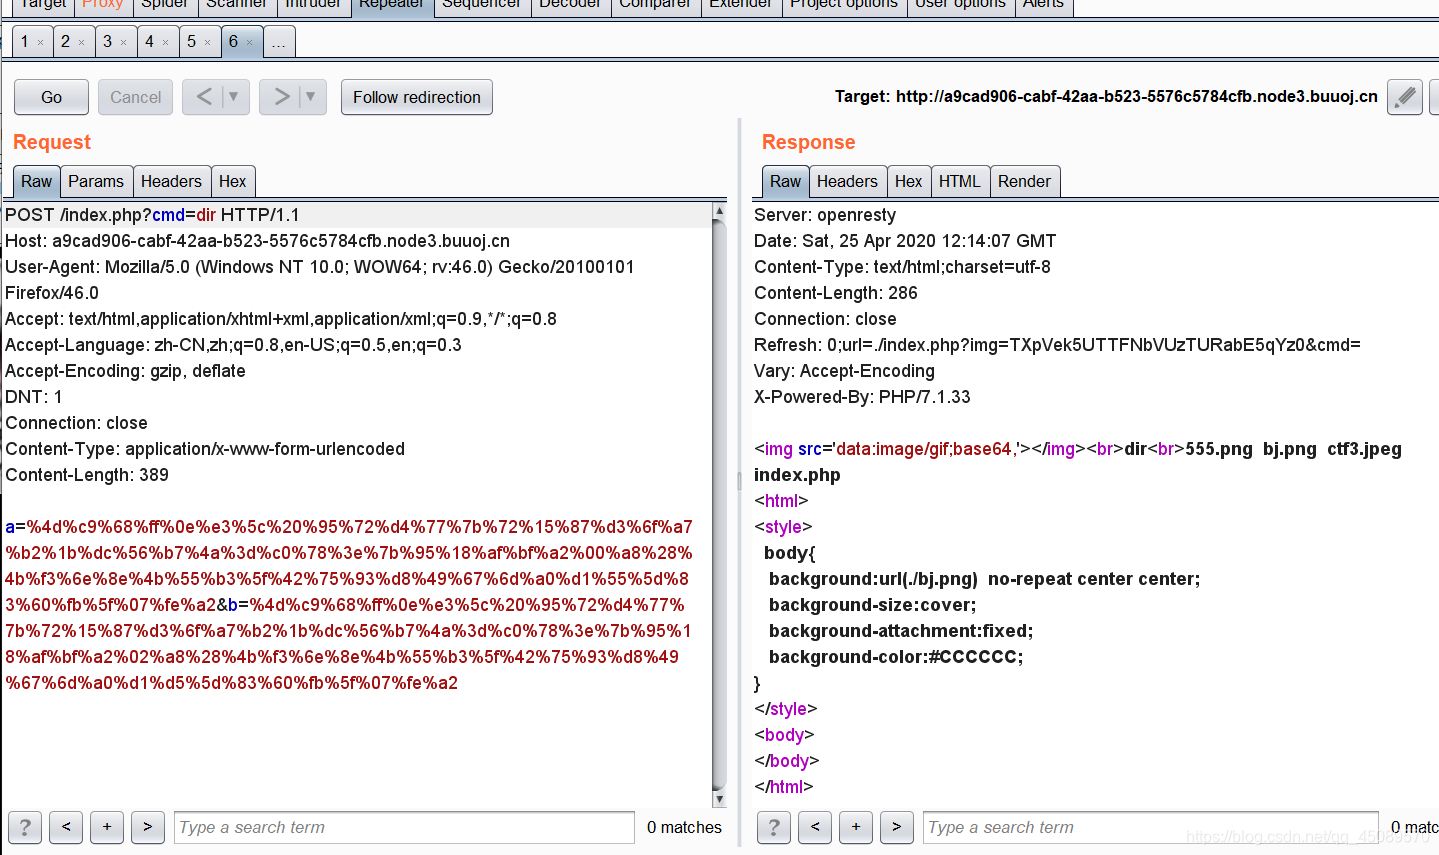Open the Request Hex tab
The image size is (1439, 855).
(x=233, y=181)
